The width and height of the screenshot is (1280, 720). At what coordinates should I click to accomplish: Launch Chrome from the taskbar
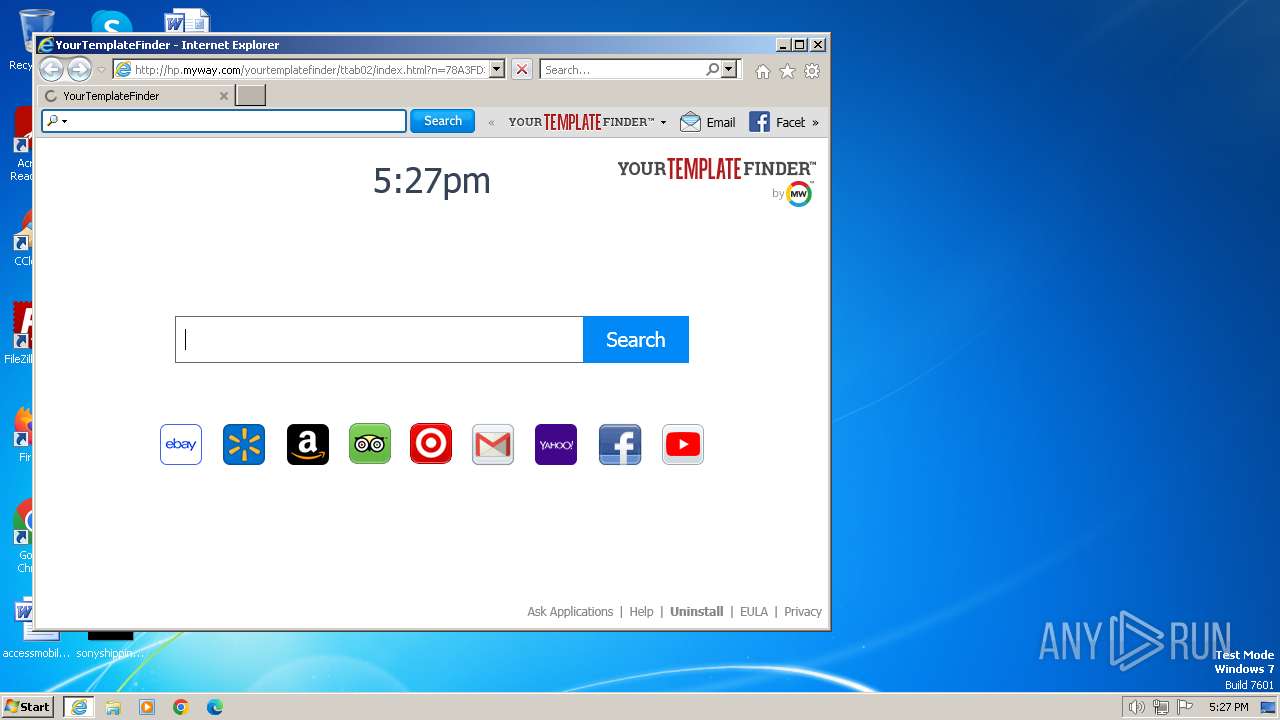181,707
